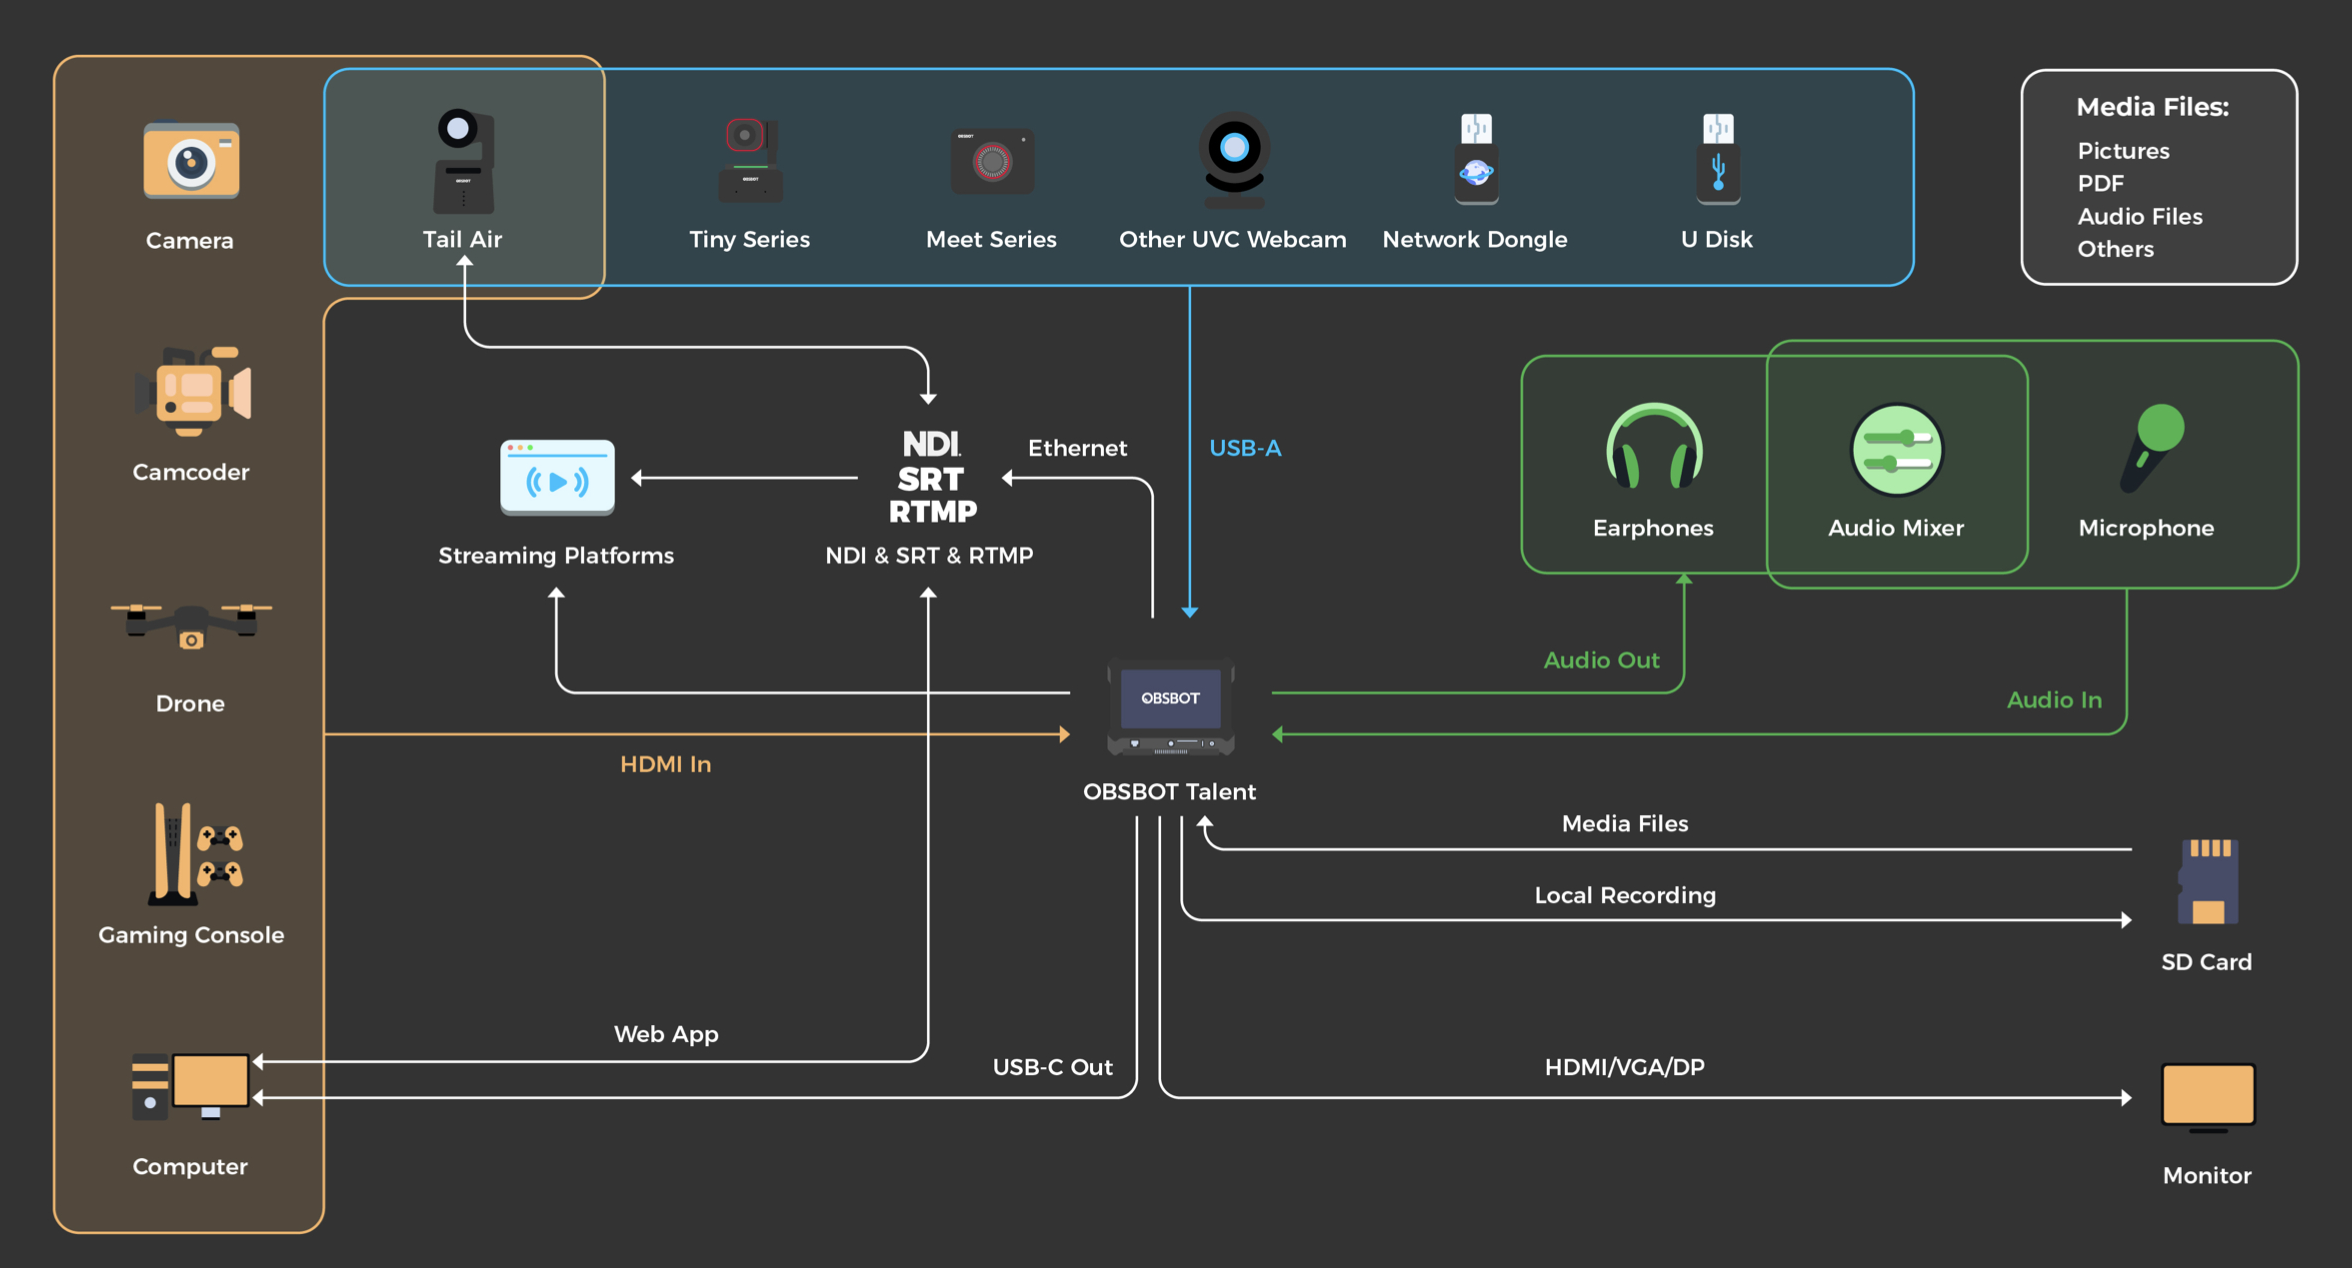Screen dimensions: 2352x1268
Task: Select 'Media Files' label above SD arrow
Action: click(1625, 824)
